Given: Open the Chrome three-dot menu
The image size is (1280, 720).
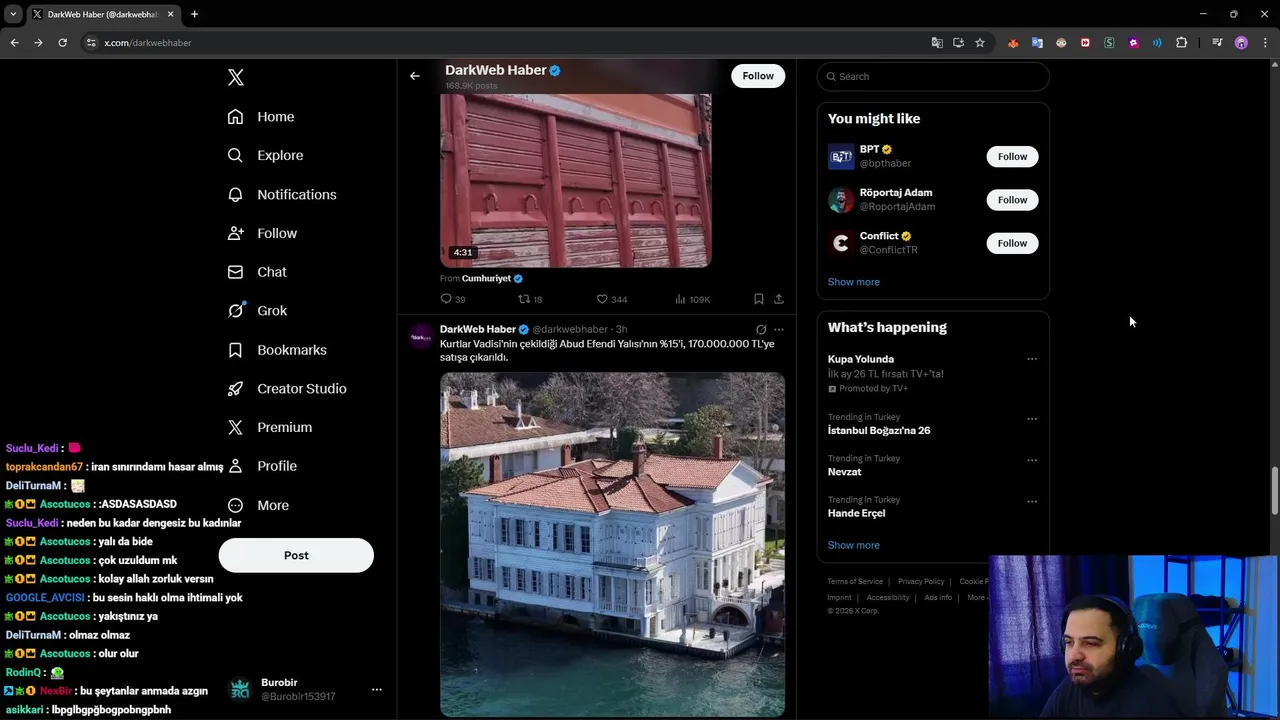Looking at the screenshot, I should click(x=1265, y=43).
